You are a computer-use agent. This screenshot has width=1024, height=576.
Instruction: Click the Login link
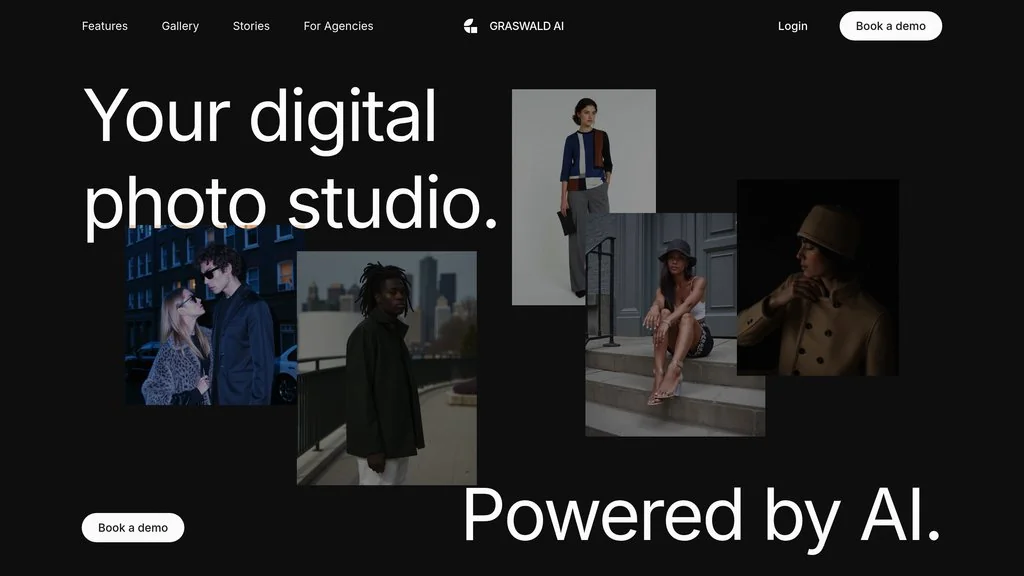pyautogui.click(x=792, y=26)
